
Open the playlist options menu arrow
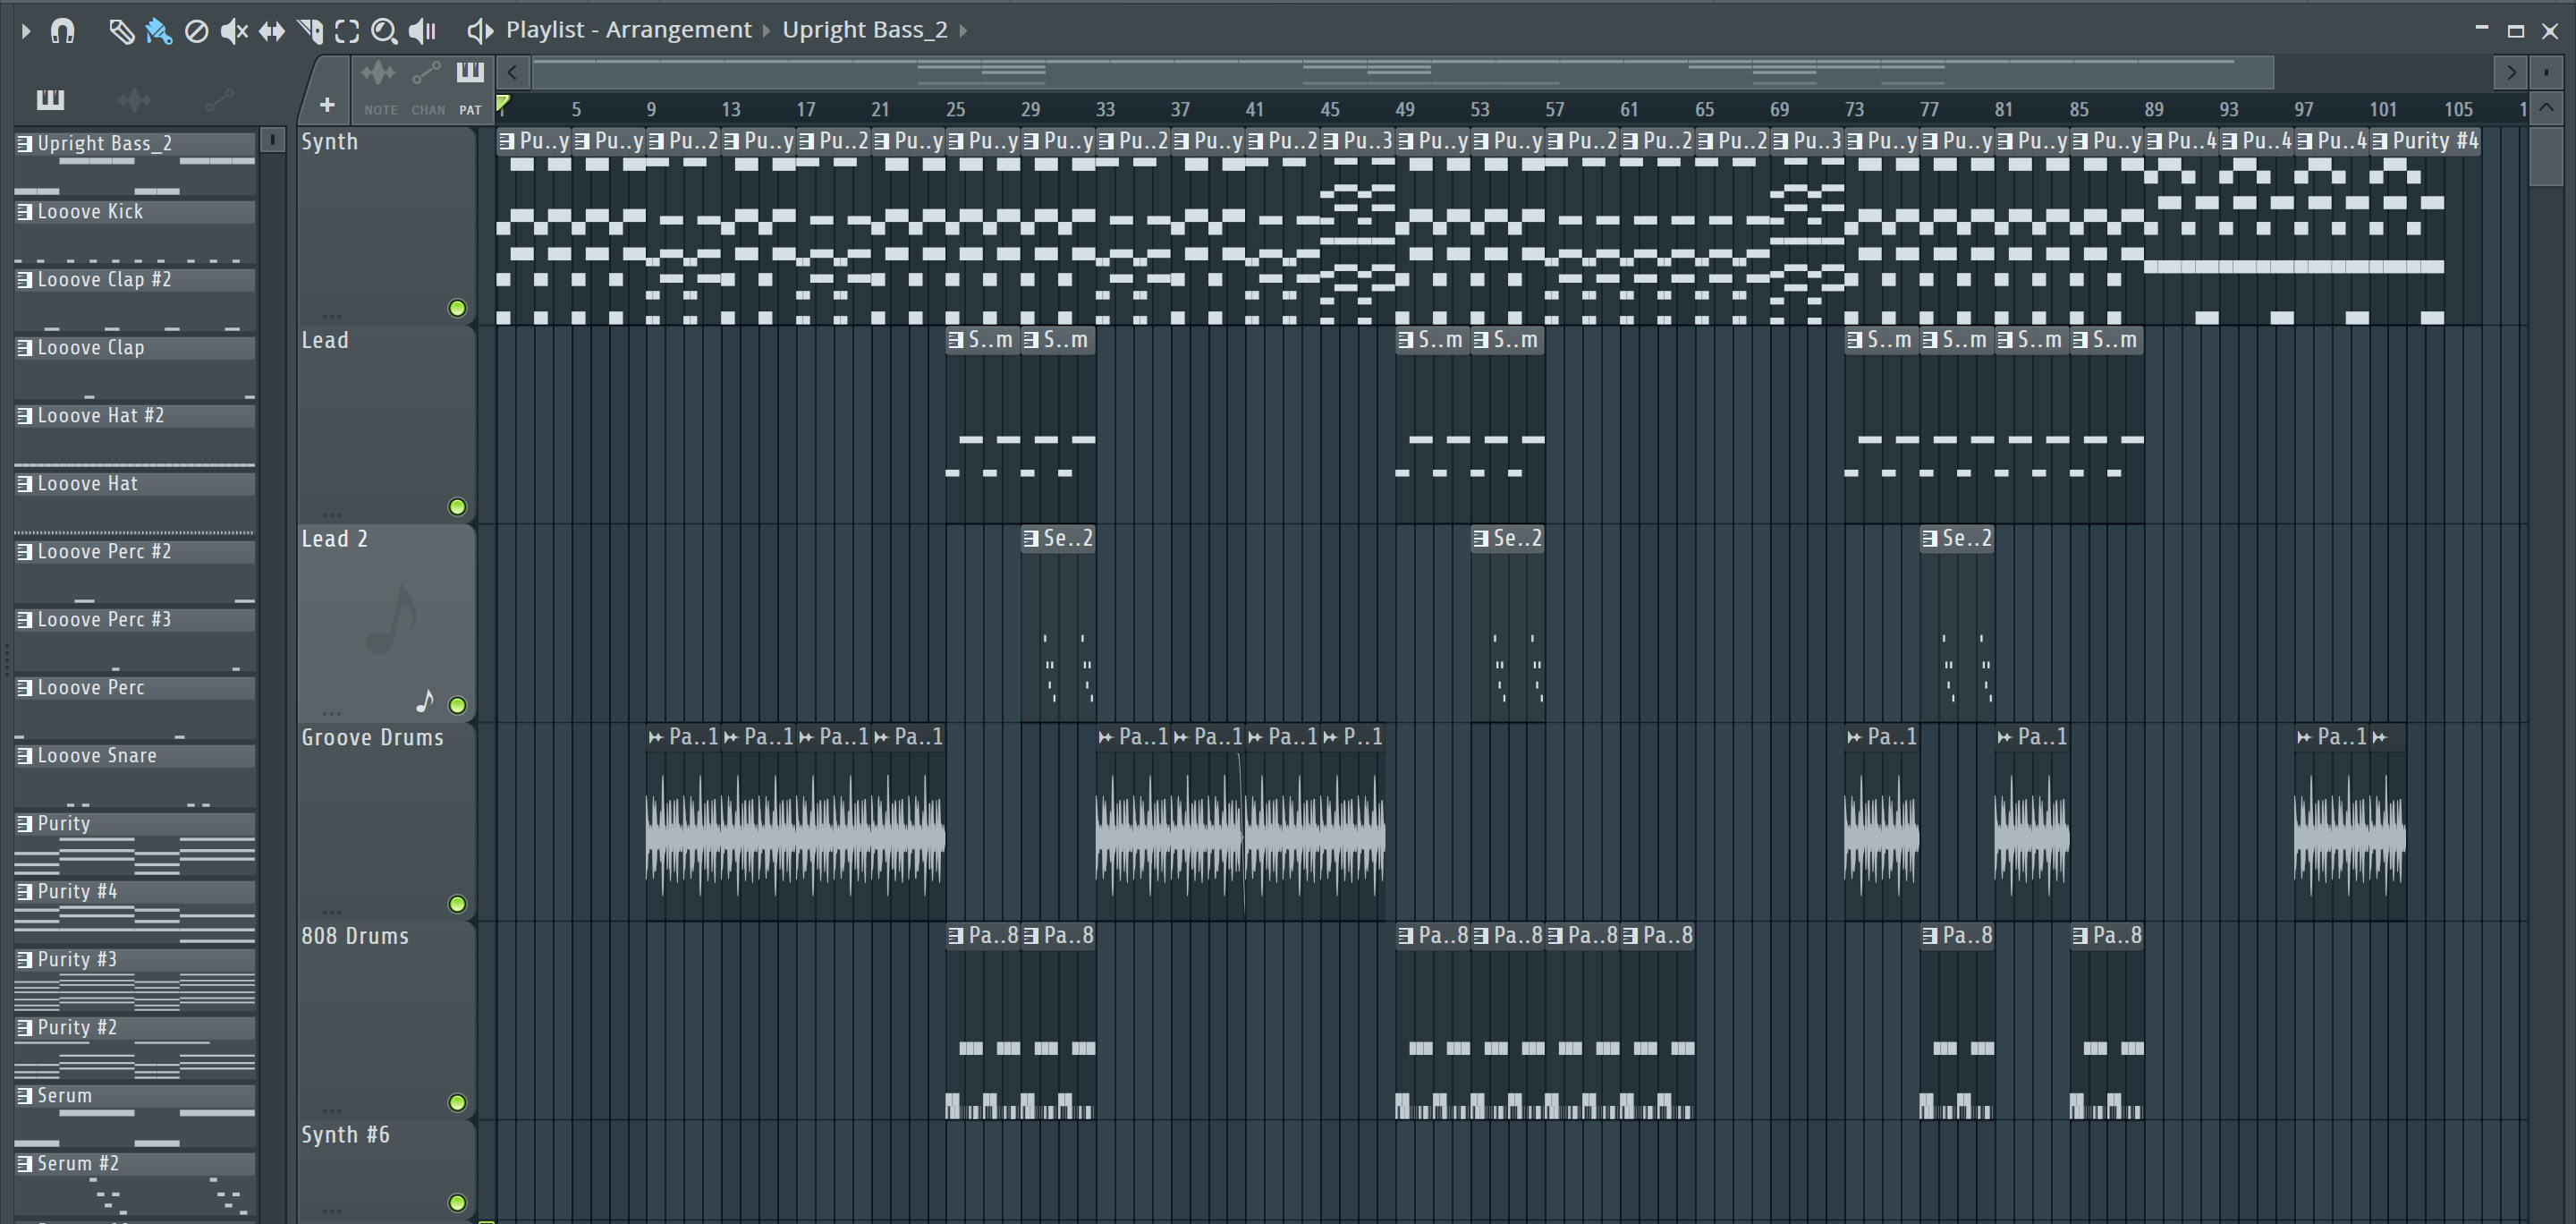click(26, 31)
